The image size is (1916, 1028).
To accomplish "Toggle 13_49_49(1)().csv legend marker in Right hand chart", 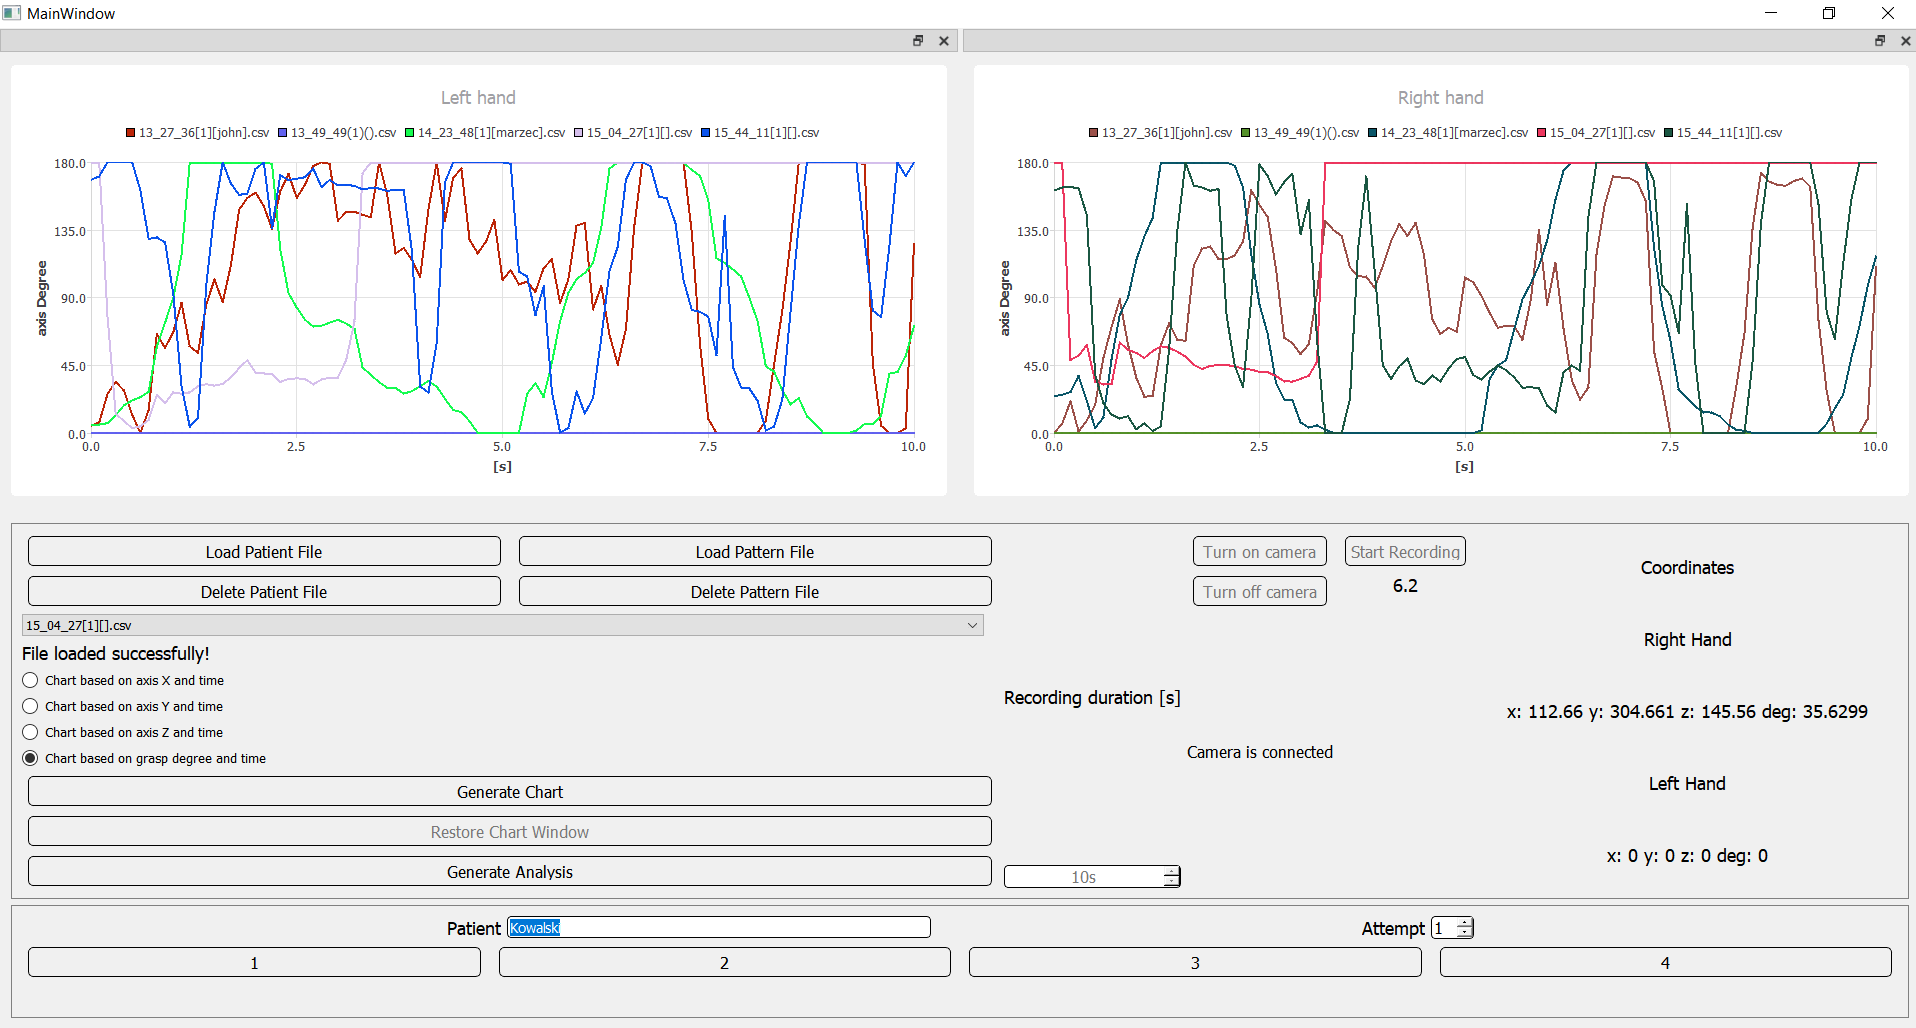I will point(1246,133).
